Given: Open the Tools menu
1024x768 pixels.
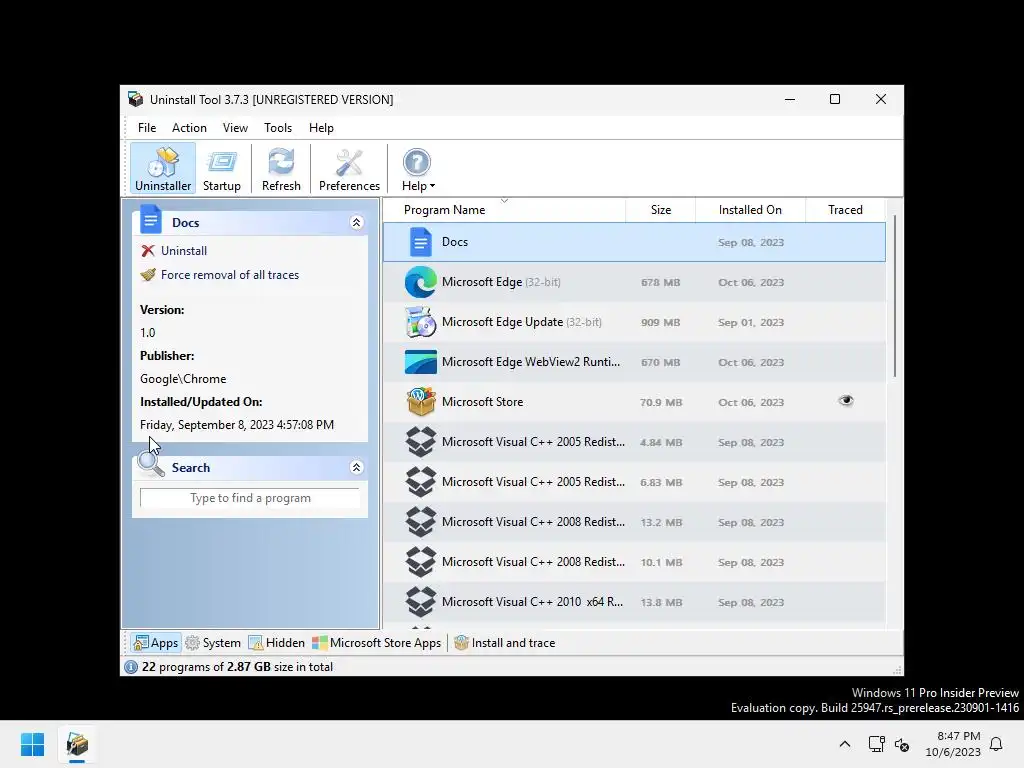Looking at the screenshot, I should [278, 128].
